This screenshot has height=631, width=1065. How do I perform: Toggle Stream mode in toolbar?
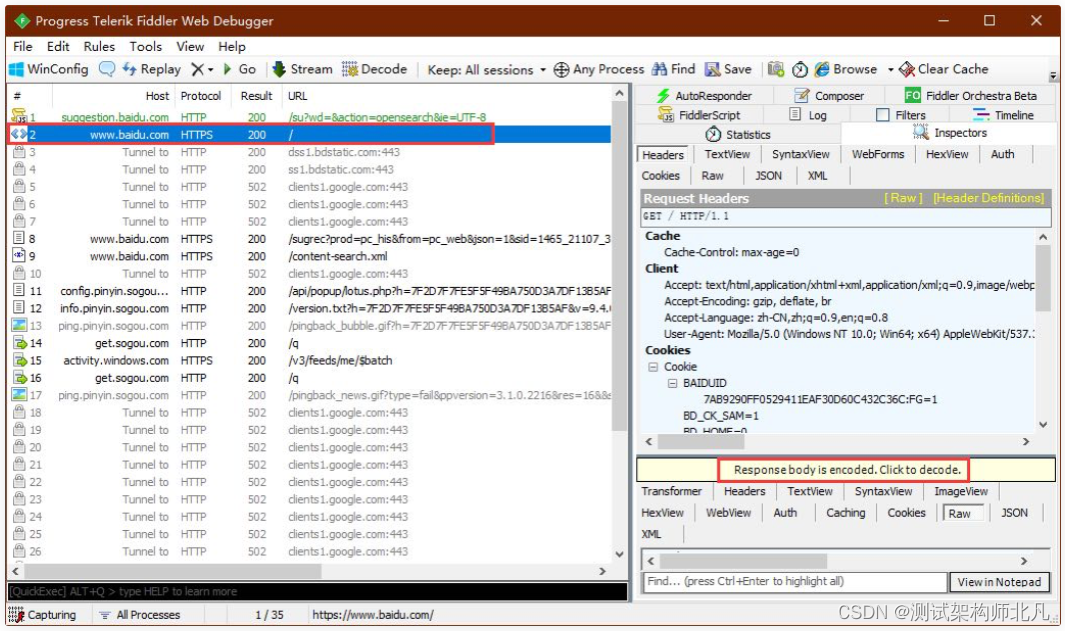302,69
